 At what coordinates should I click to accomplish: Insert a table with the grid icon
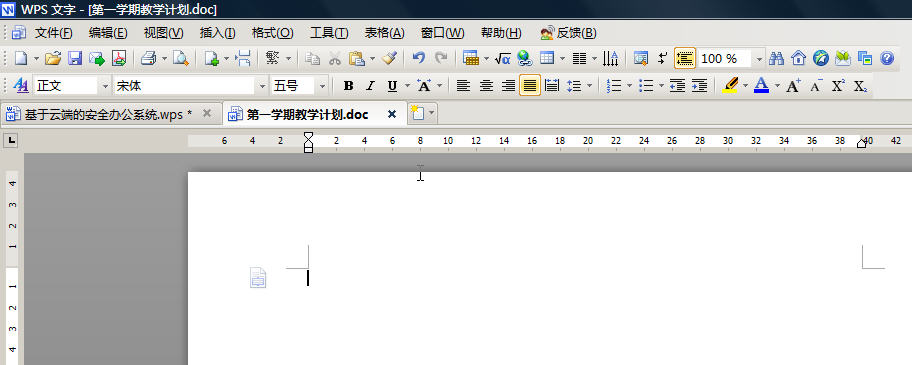click(547, 58)
